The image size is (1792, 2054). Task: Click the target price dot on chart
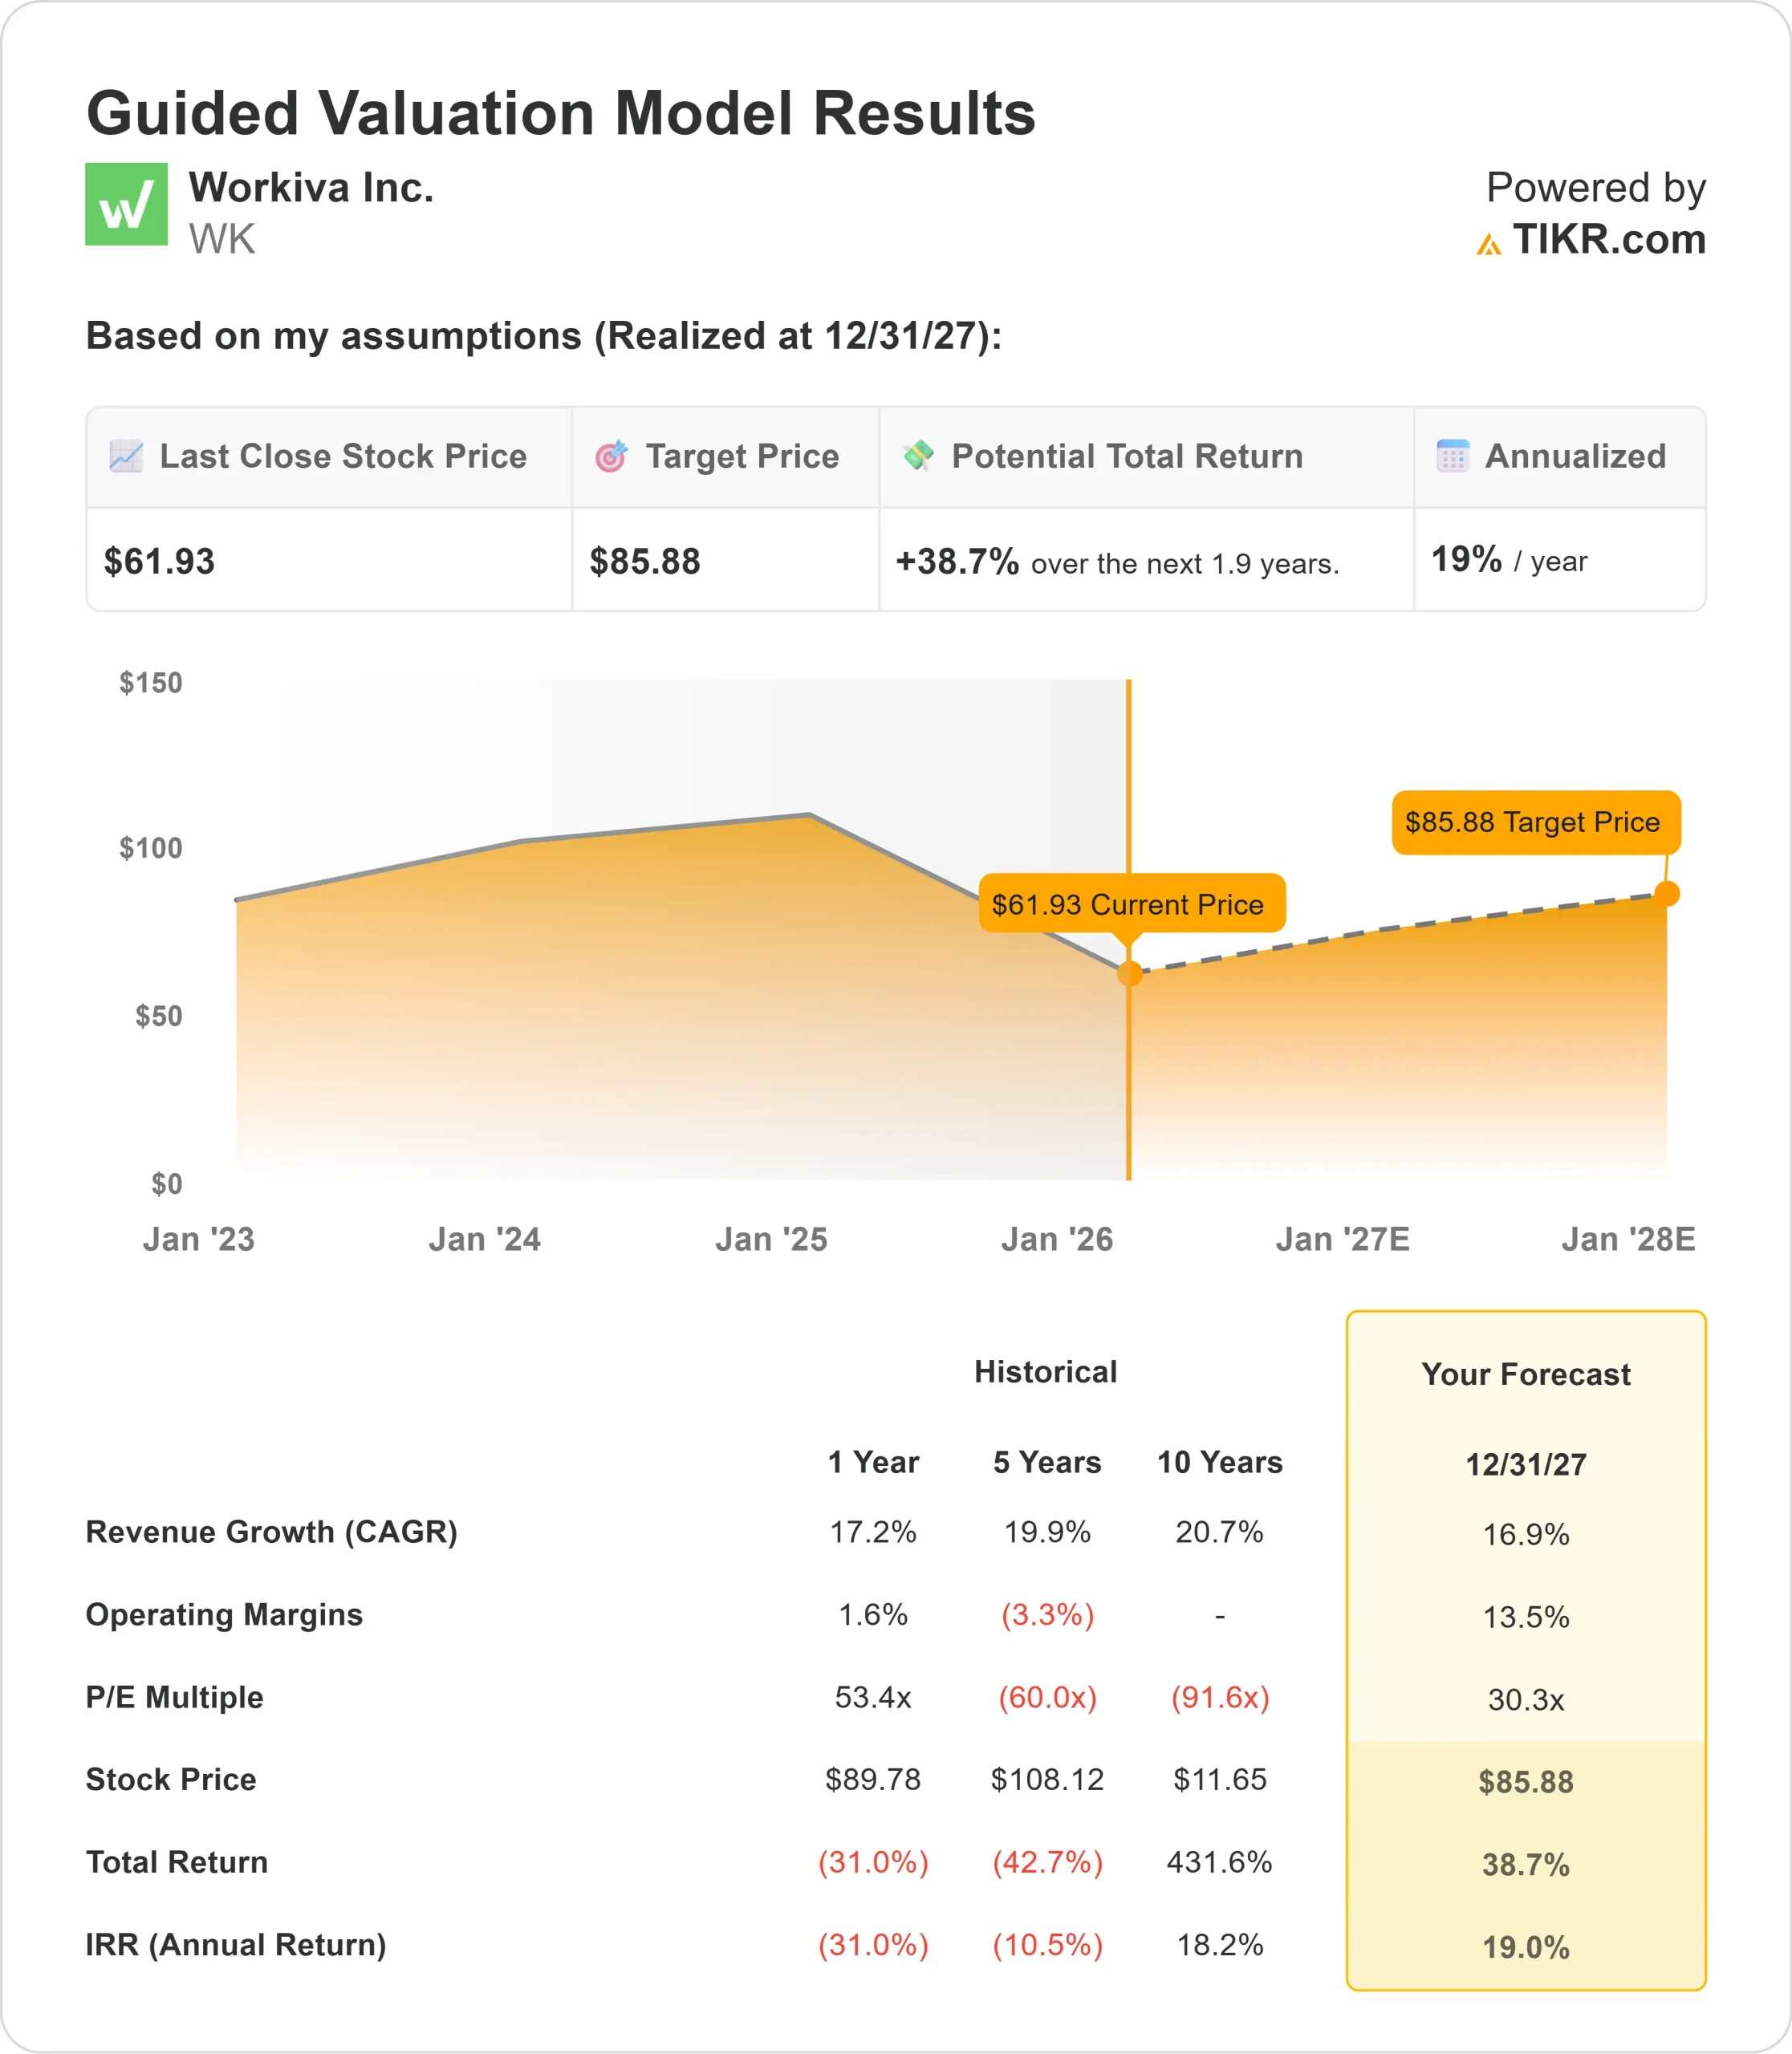1666,893
